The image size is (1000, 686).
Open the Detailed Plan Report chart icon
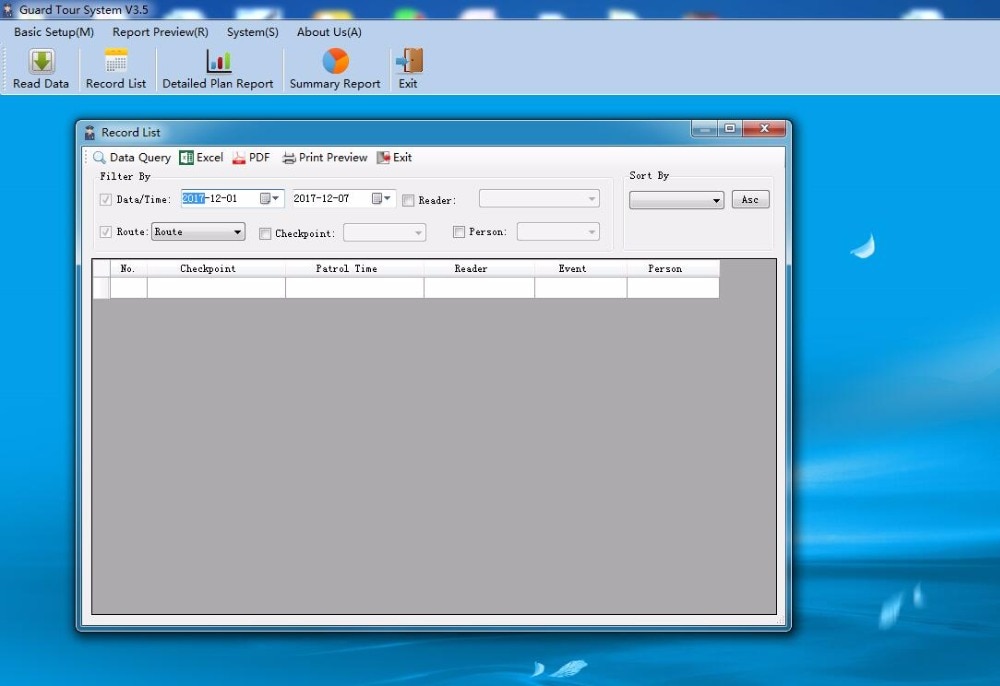219,62
